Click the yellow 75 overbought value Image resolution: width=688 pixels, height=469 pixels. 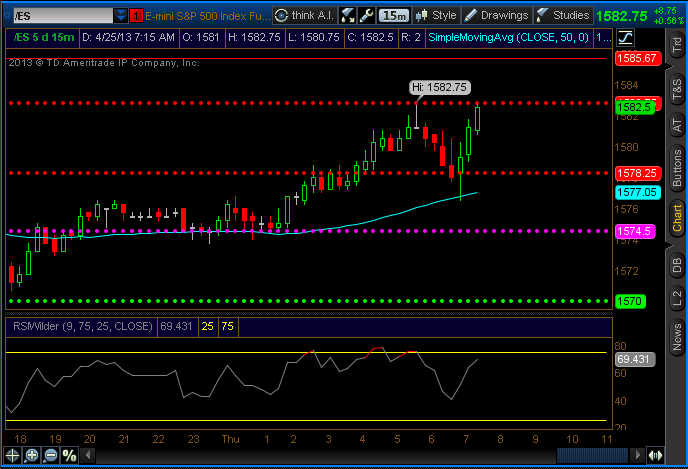[x=227, y=326]
